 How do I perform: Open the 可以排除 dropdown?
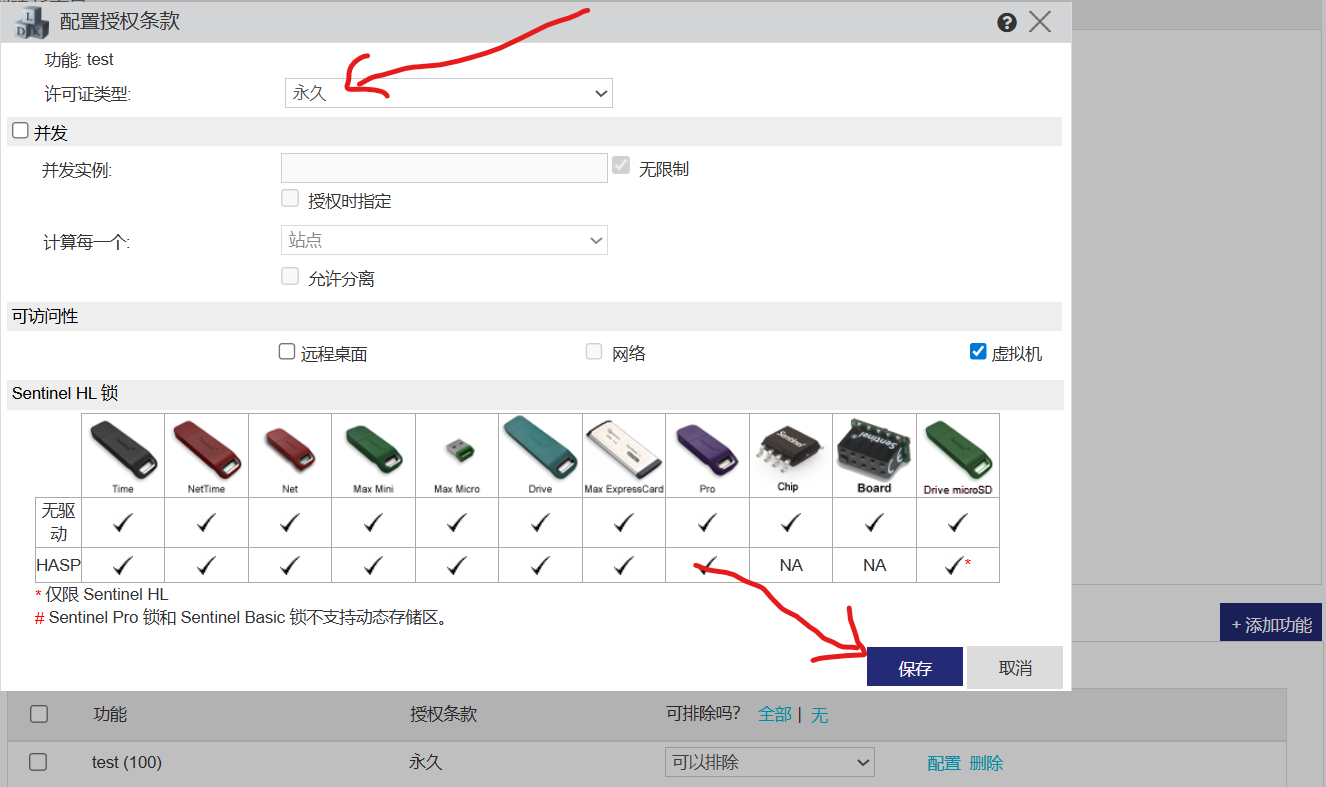(x=769, y=762)
